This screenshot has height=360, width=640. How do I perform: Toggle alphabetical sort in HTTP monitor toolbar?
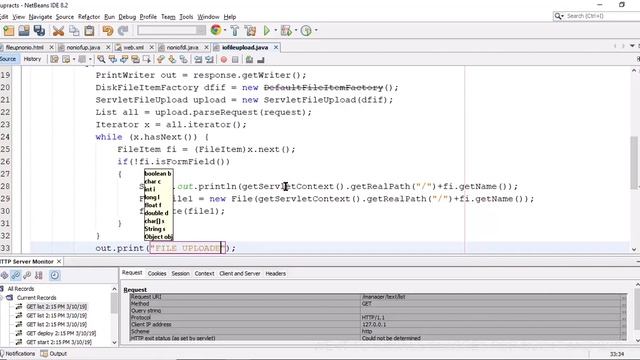point(39,275)
